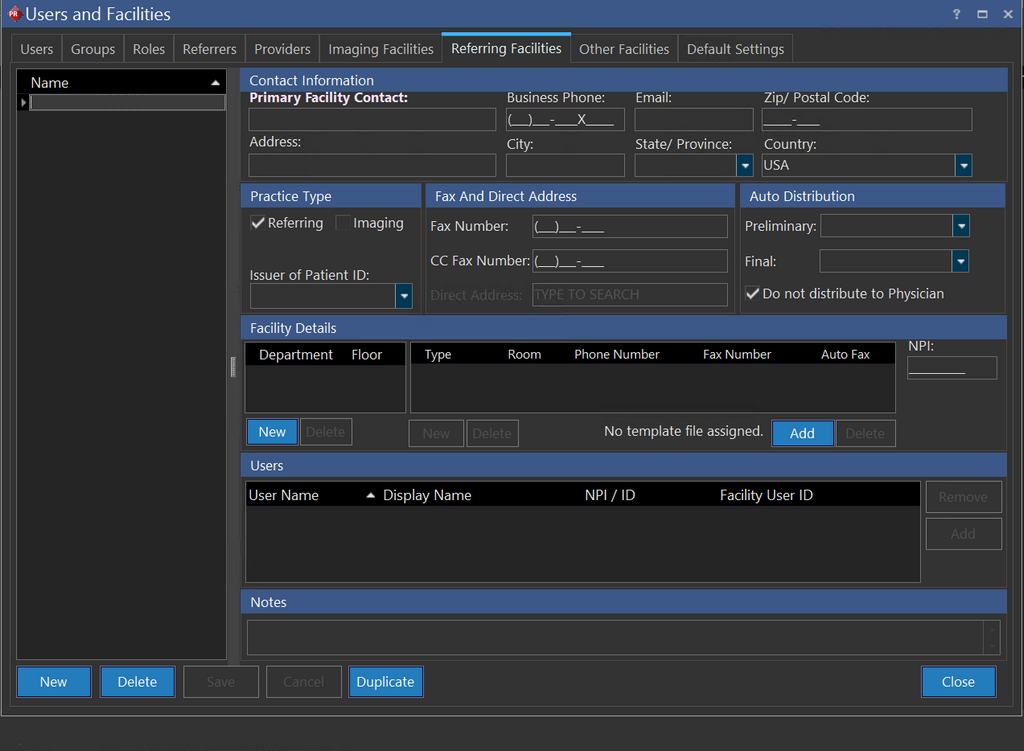Open the Default Settings tab

click(735, 49)
